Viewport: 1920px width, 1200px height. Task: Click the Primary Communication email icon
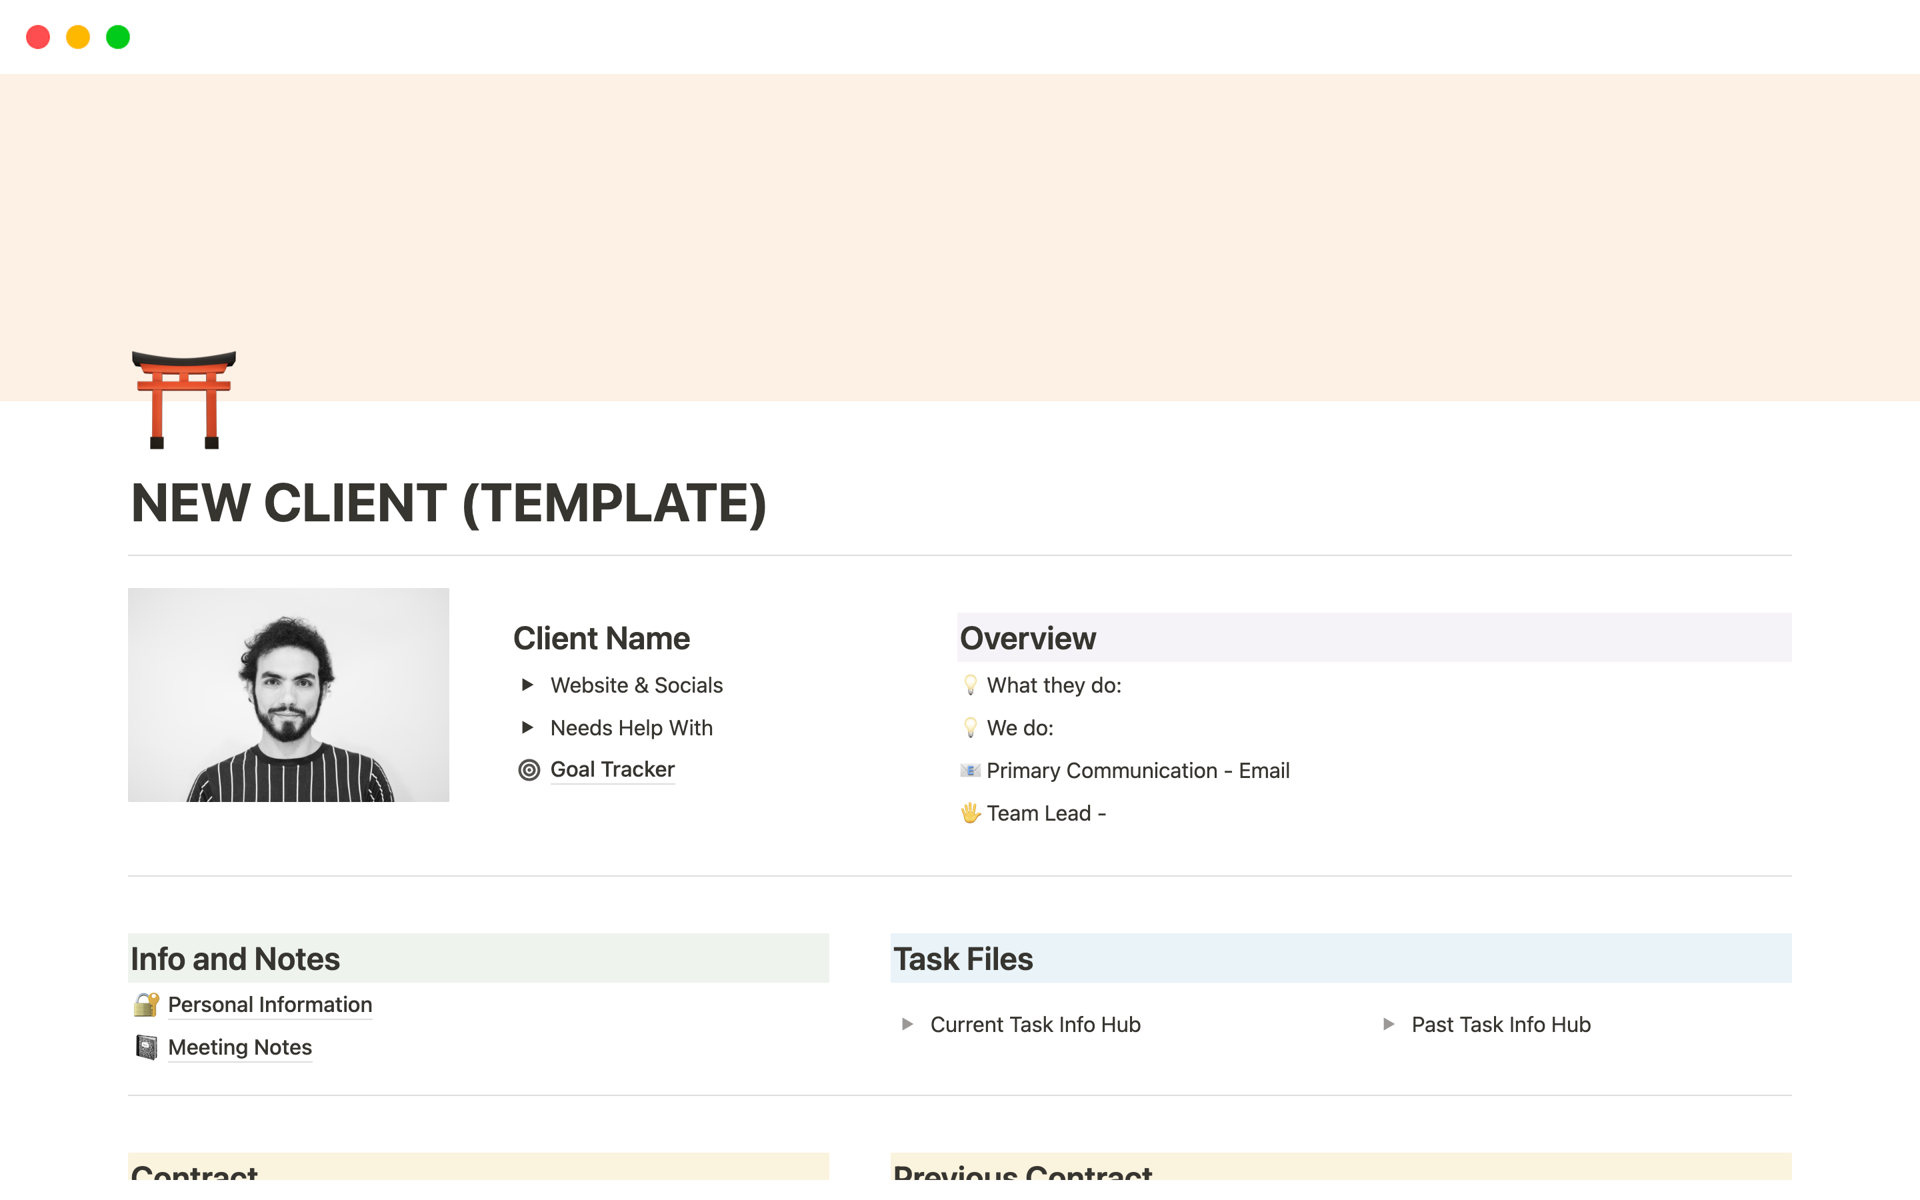point(969,769)
